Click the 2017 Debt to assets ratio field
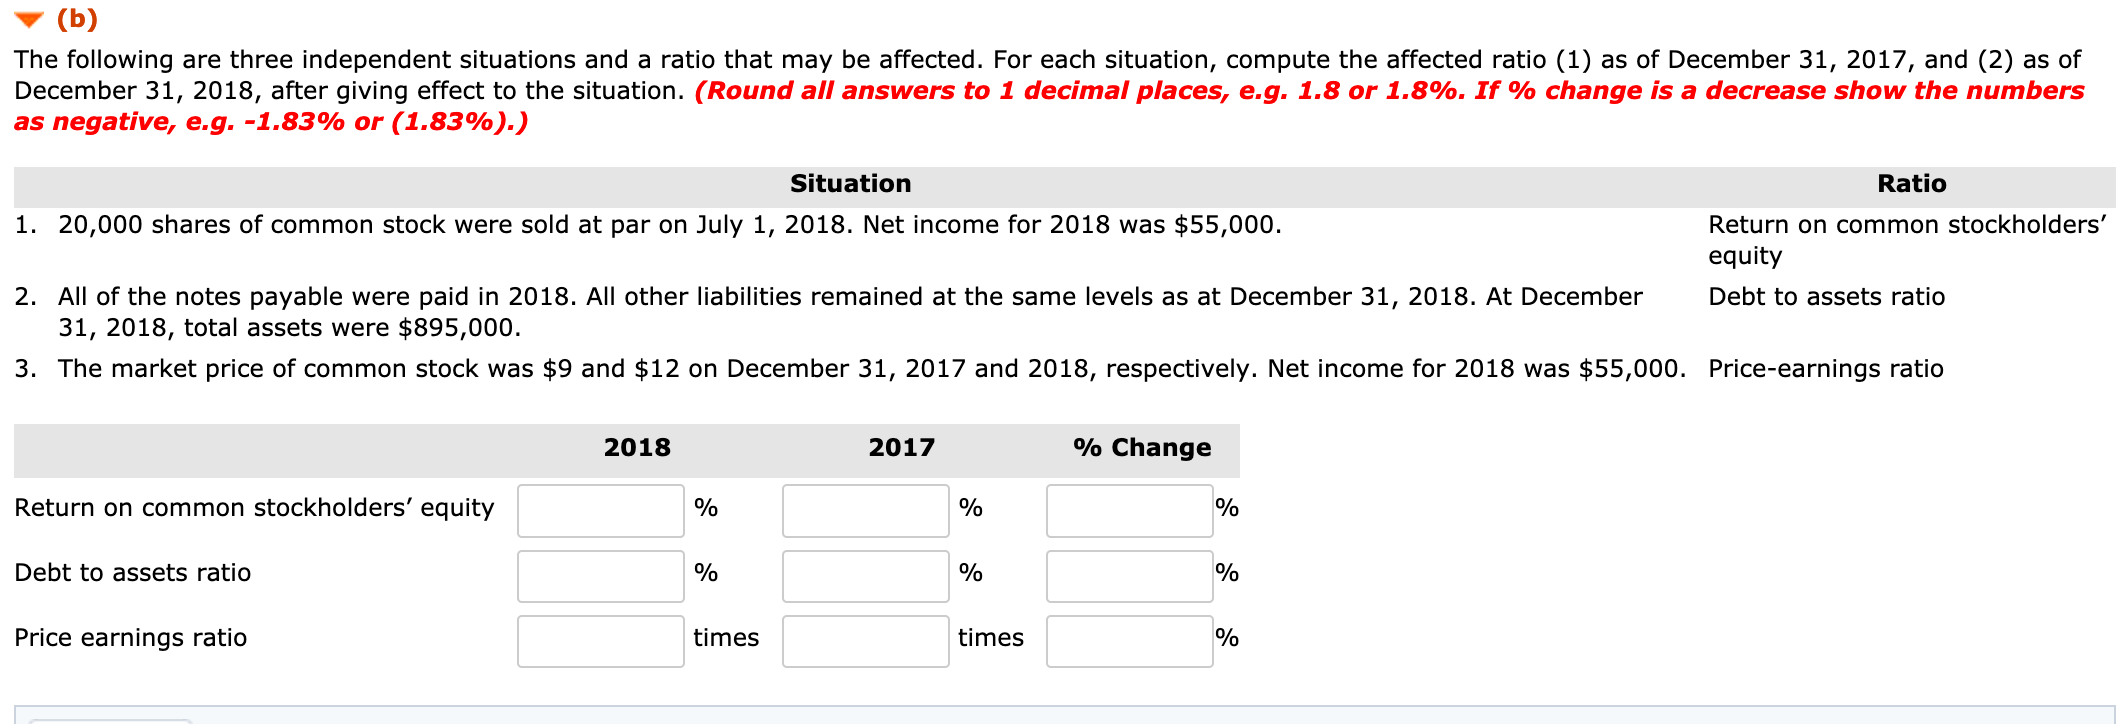 click(864, 575)
